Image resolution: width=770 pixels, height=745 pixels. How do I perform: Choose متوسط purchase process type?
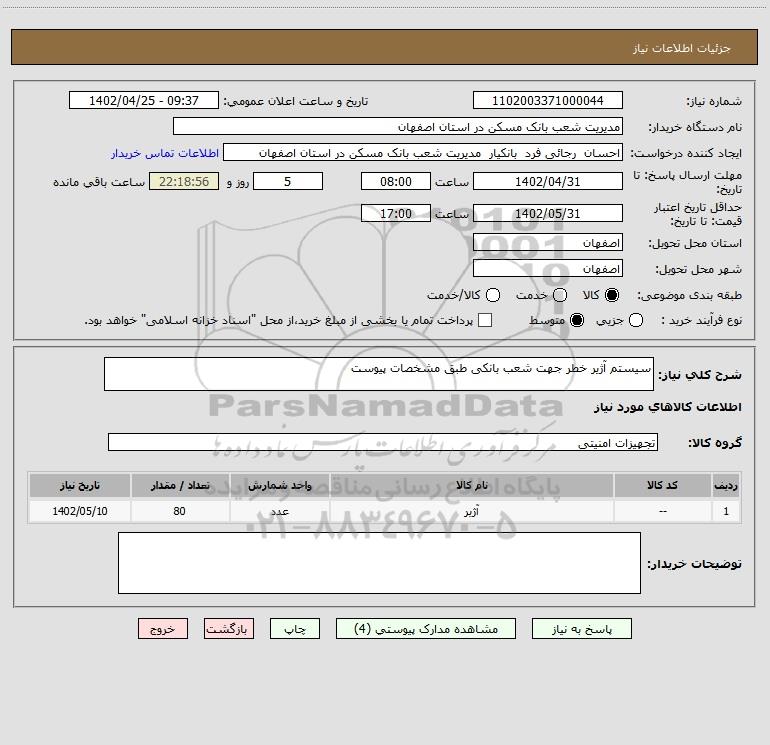click(x=577, y=321)
